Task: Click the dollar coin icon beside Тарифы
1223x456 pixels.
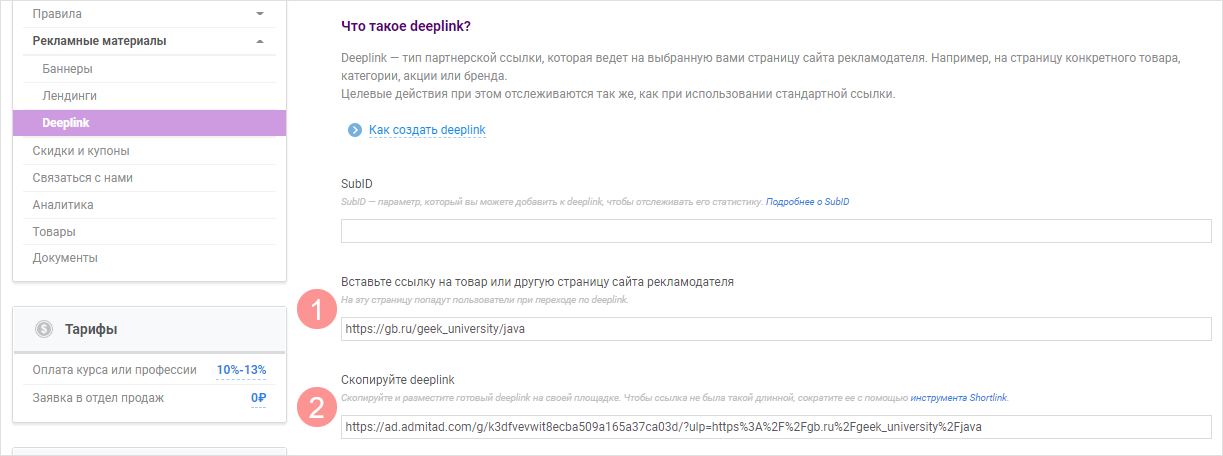Action: click(43, 329)
